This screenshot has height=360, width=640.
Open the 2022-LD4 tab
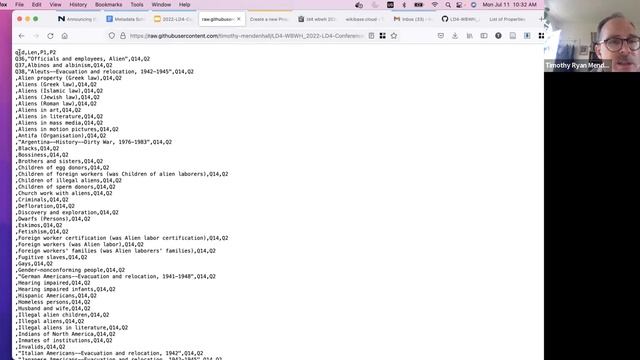pos(173,19)
